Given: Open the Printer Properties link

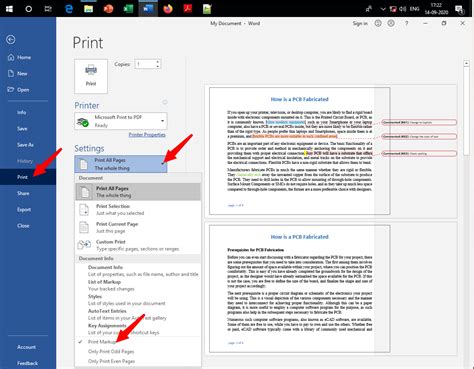Looking at the screenshot, I should point(147,135).
